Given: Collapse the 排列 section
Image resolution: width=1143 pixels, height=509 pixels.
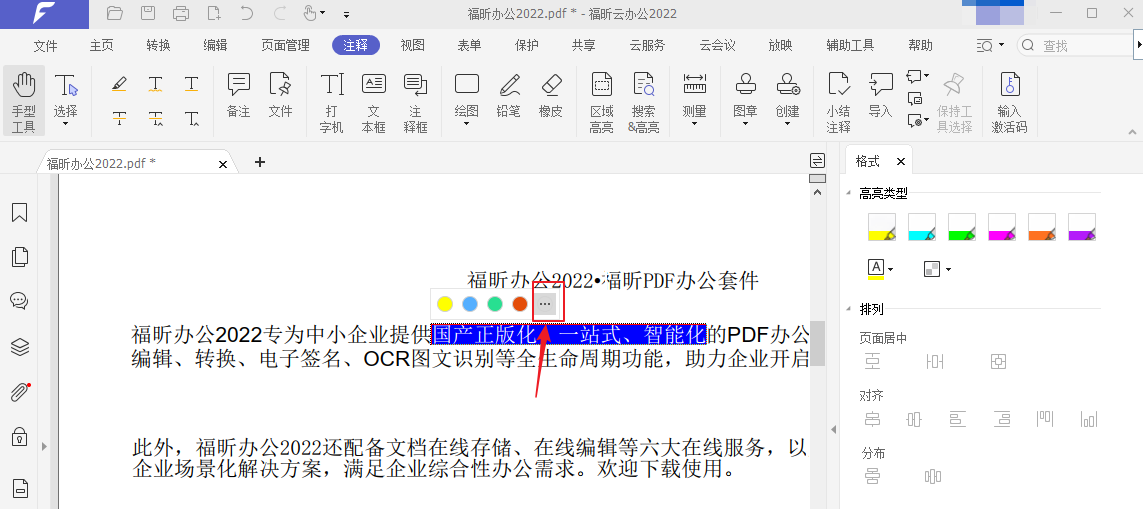Looking at the screenshot, I should [x=849, y=309].
